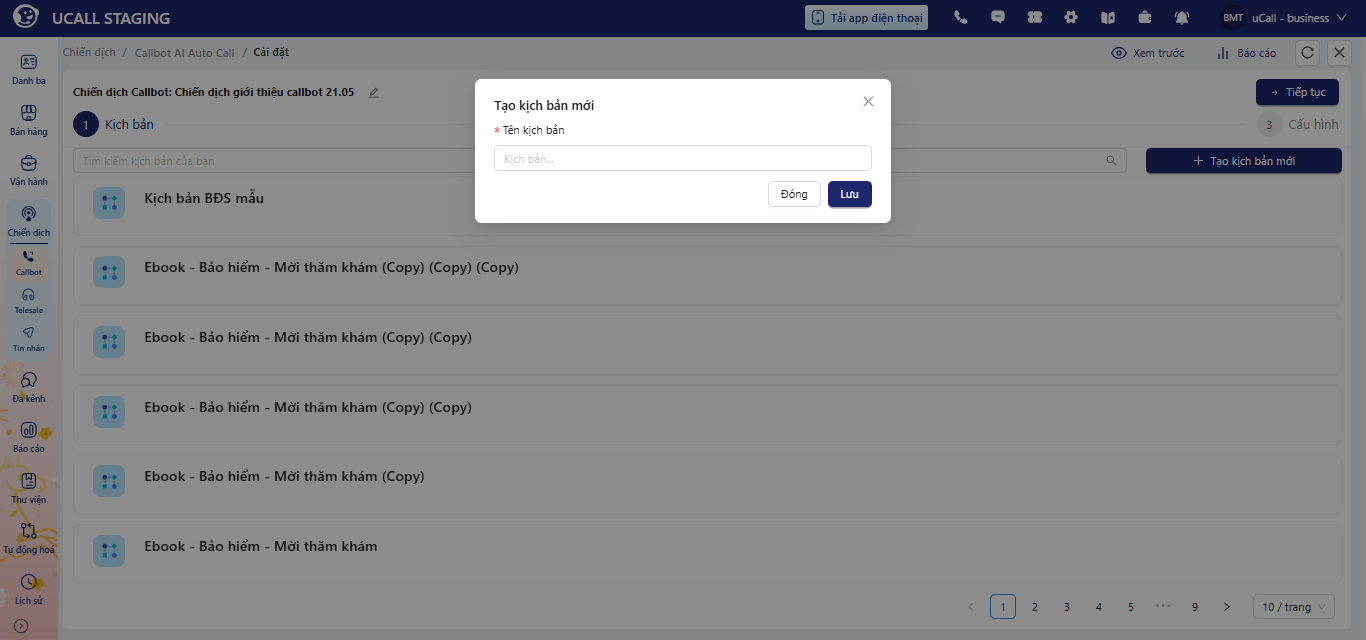Click the Chiến dịch breadcrumb link

point(89,52)
